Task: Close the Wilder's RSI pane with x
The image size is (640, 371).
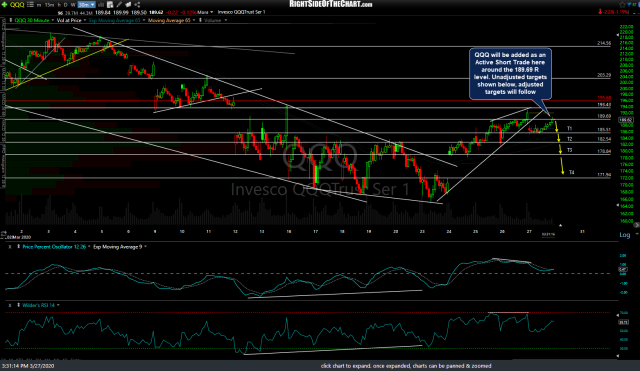Action: 10,305
